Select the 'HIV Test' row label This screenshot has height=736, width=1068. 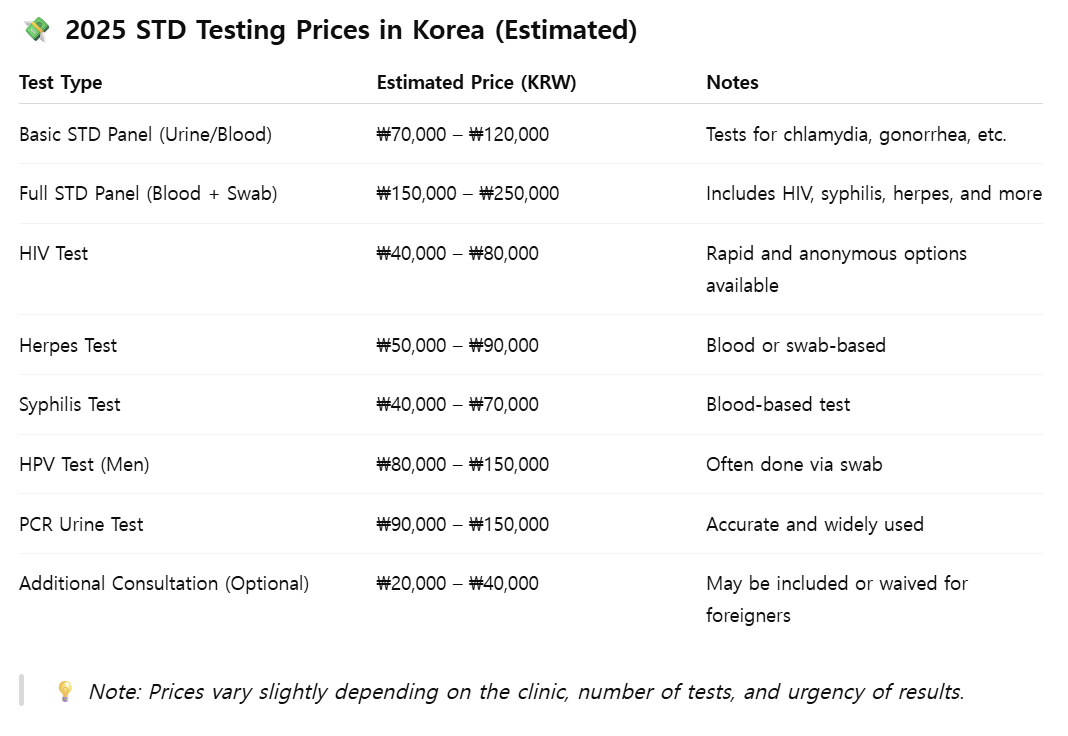coord(54,253)
